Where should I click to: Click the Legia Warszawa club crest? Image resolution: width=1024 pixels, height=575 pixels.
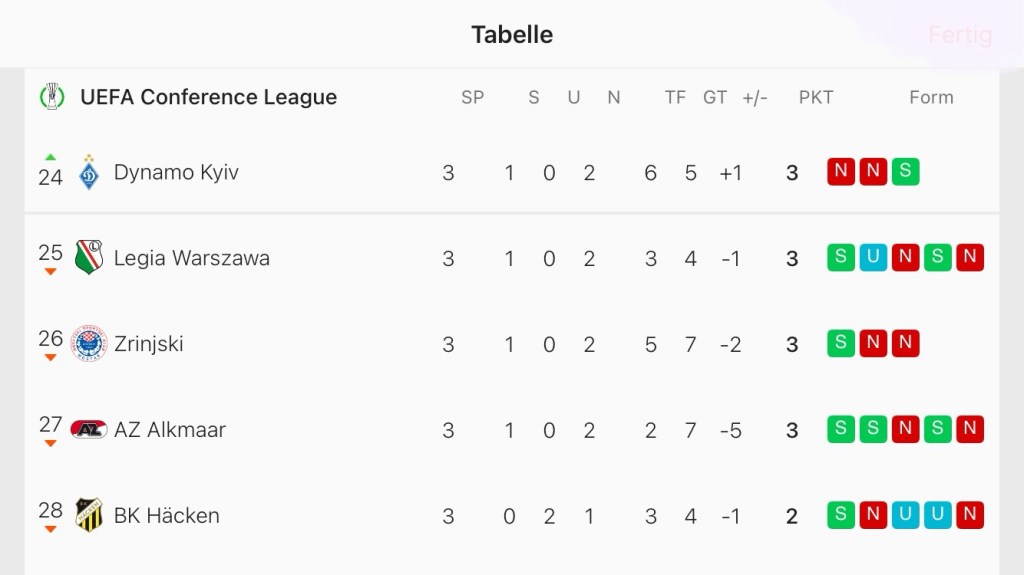[x=89, y=258]
